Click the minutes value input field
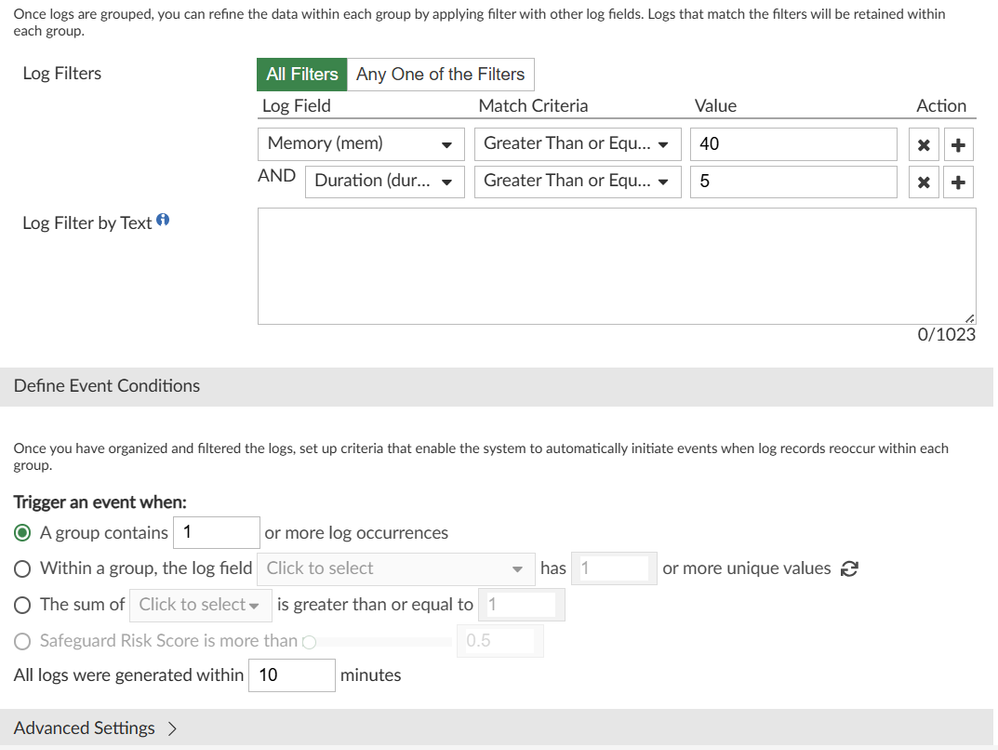Image resolution: width=998 pixels, height=750 pixels. [292, 675]
